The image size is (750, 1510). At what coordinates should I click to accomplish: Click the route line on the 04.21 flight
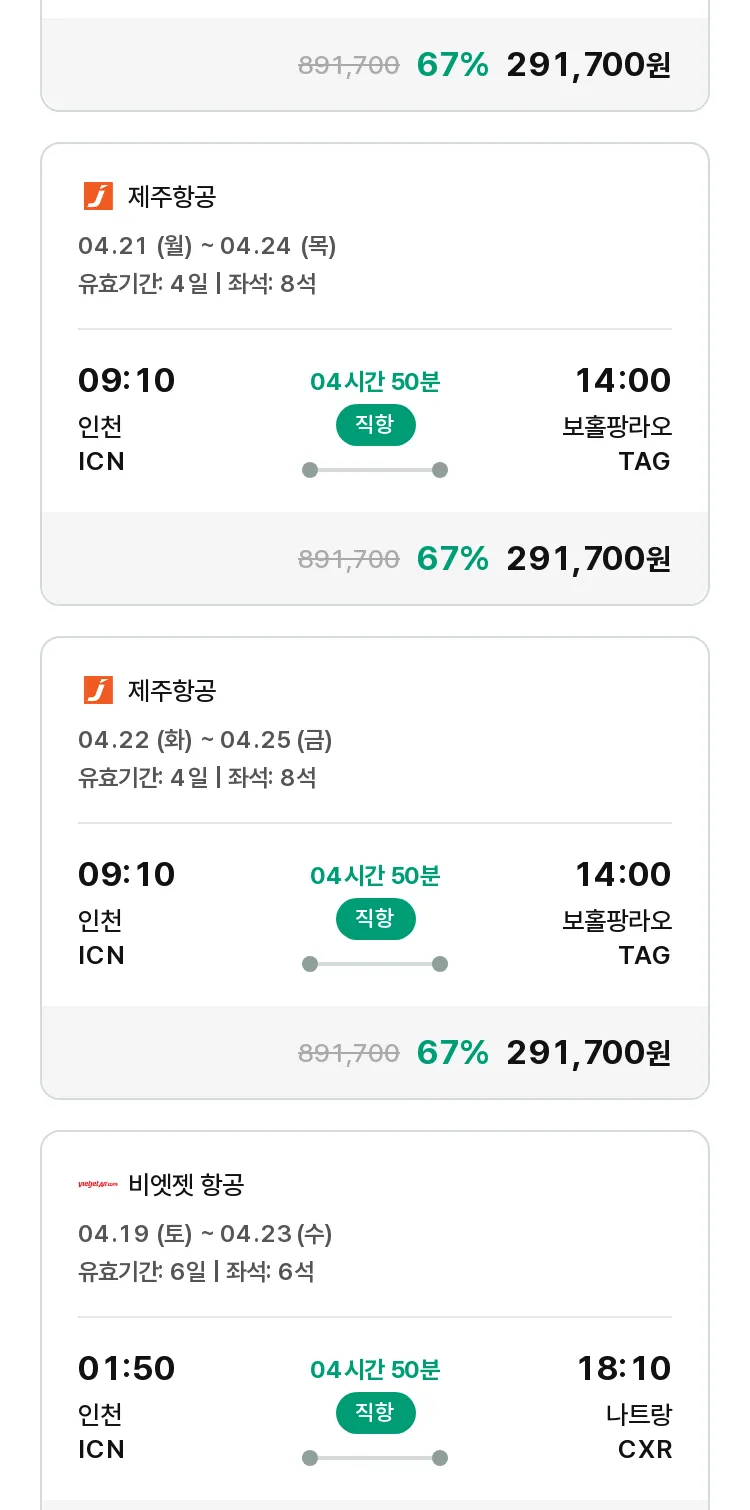pos(375,470)
